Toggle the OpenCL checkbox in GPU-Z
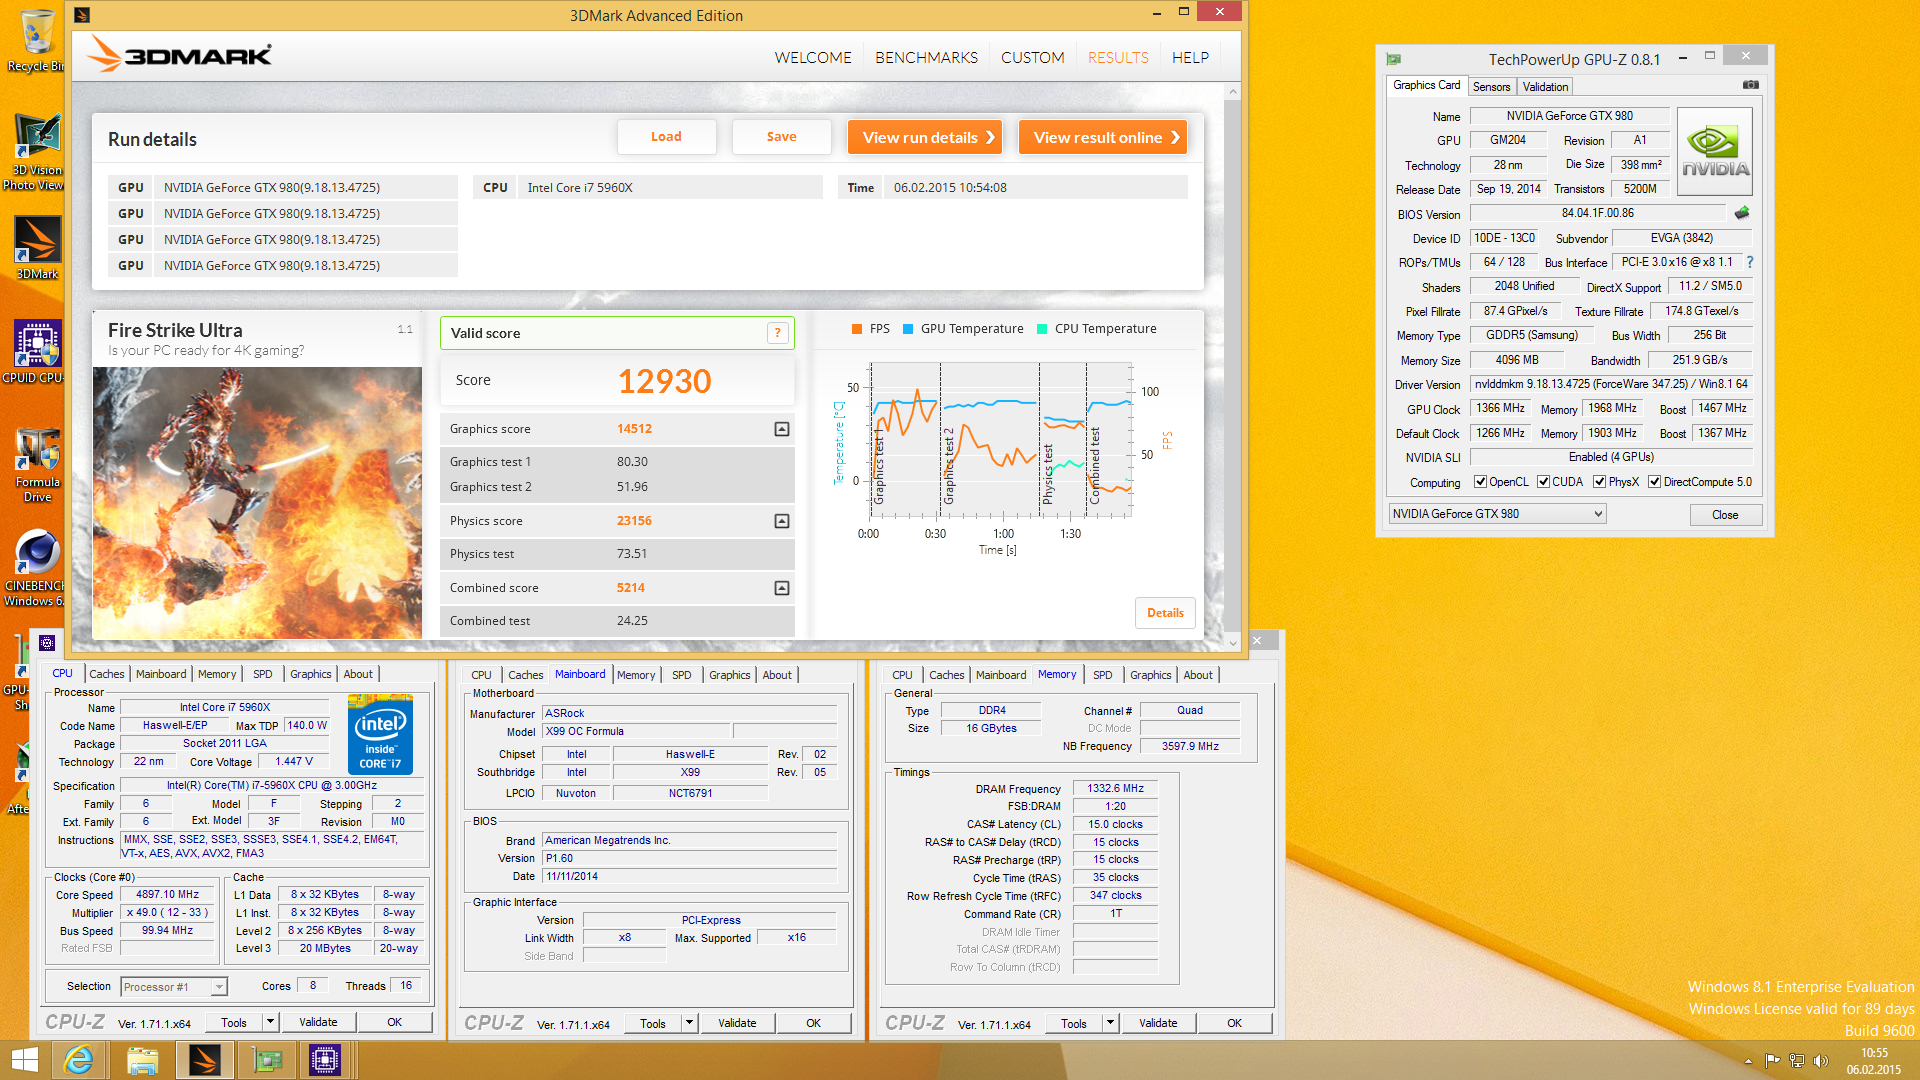Screen dimensions: 1920x1080 (x=1480, y=482)
